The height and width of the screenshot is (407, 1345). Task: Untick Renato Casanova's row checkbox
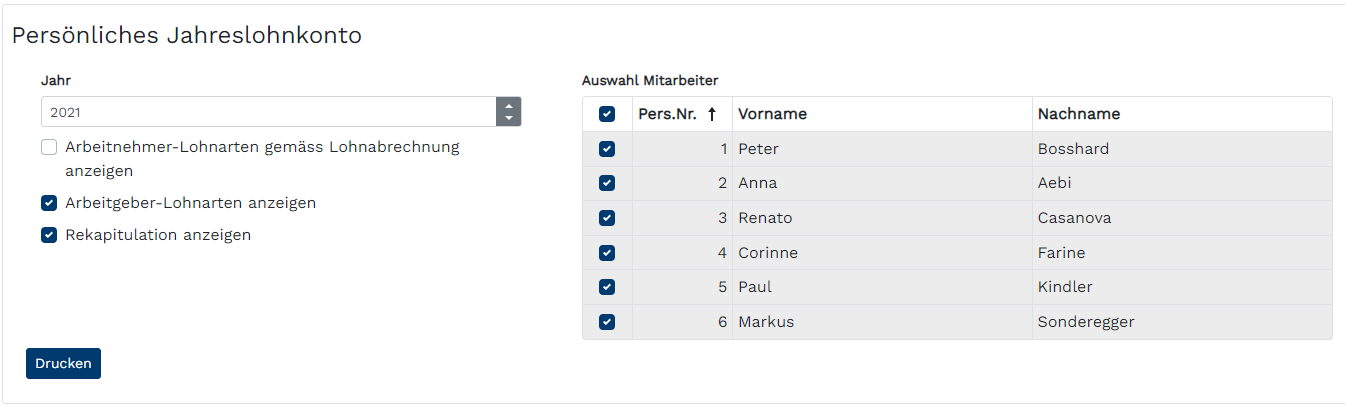[x=607, y=218]
